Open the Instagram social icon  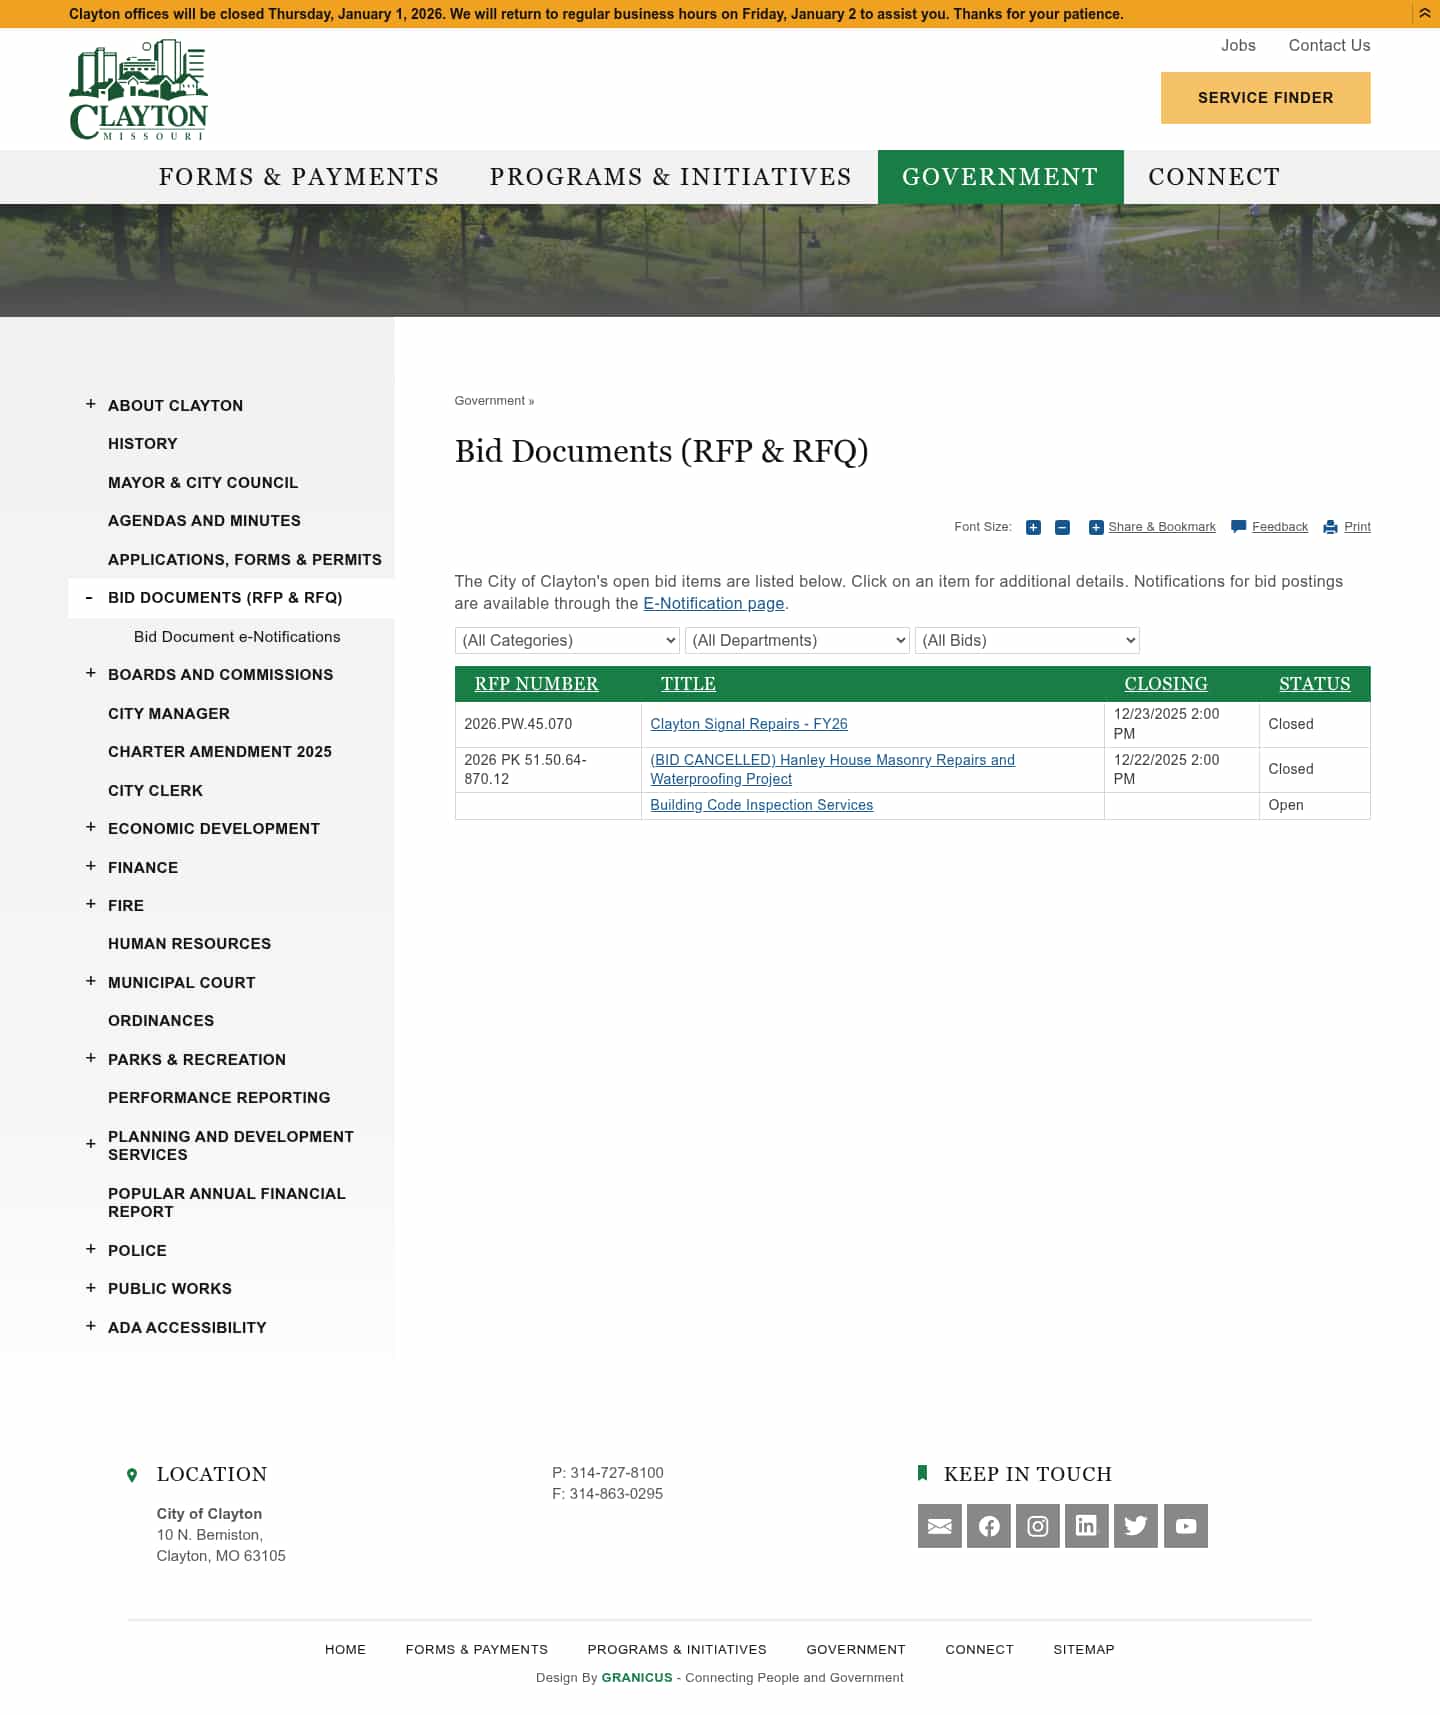1037,1526
